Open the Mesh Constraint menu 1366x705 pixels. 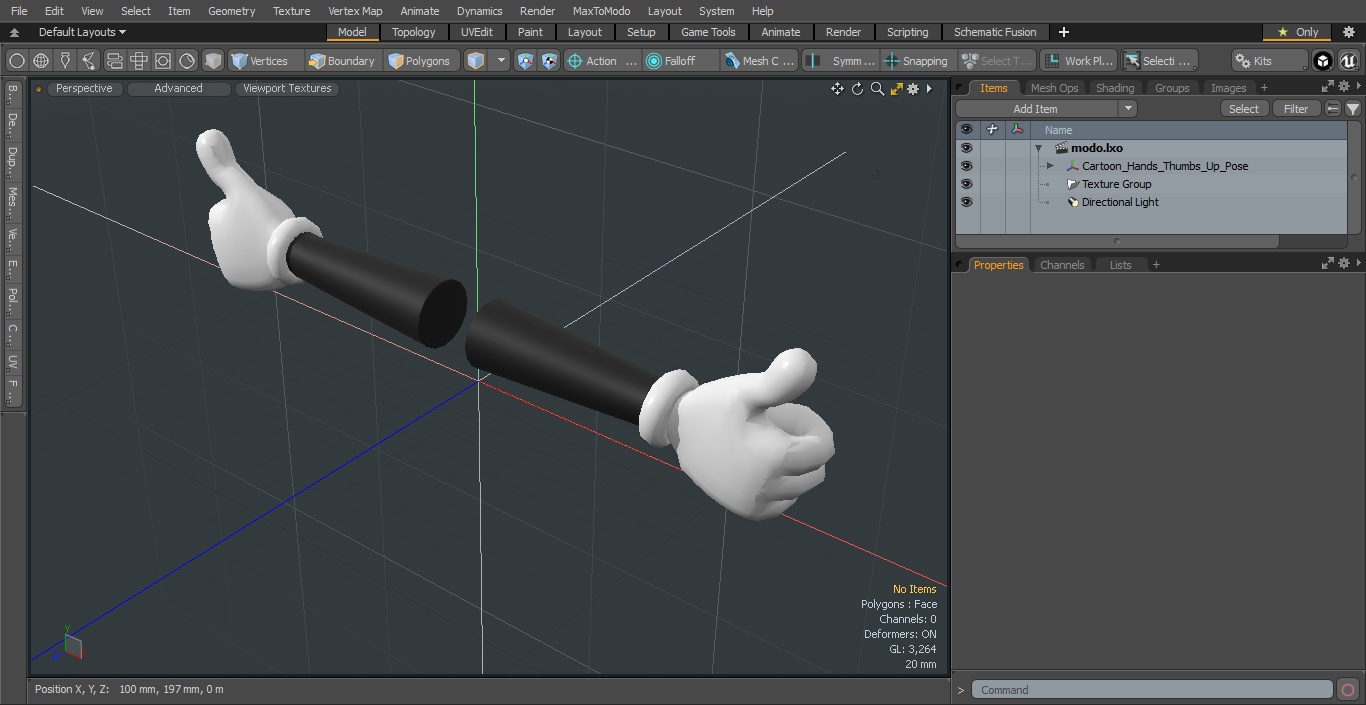point(760,61)
